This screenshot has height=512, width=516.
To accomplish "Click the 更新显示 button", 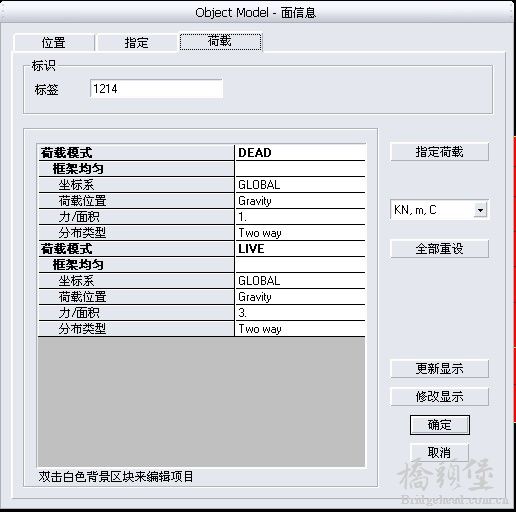I will pos(439,369).
